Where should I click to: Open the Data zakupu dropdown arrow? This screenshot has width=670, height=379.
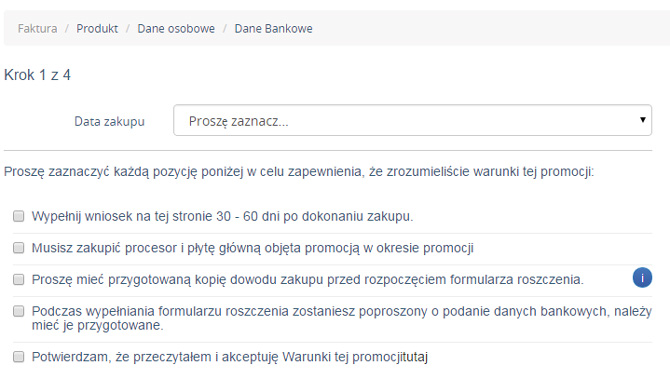pos(642,120)
